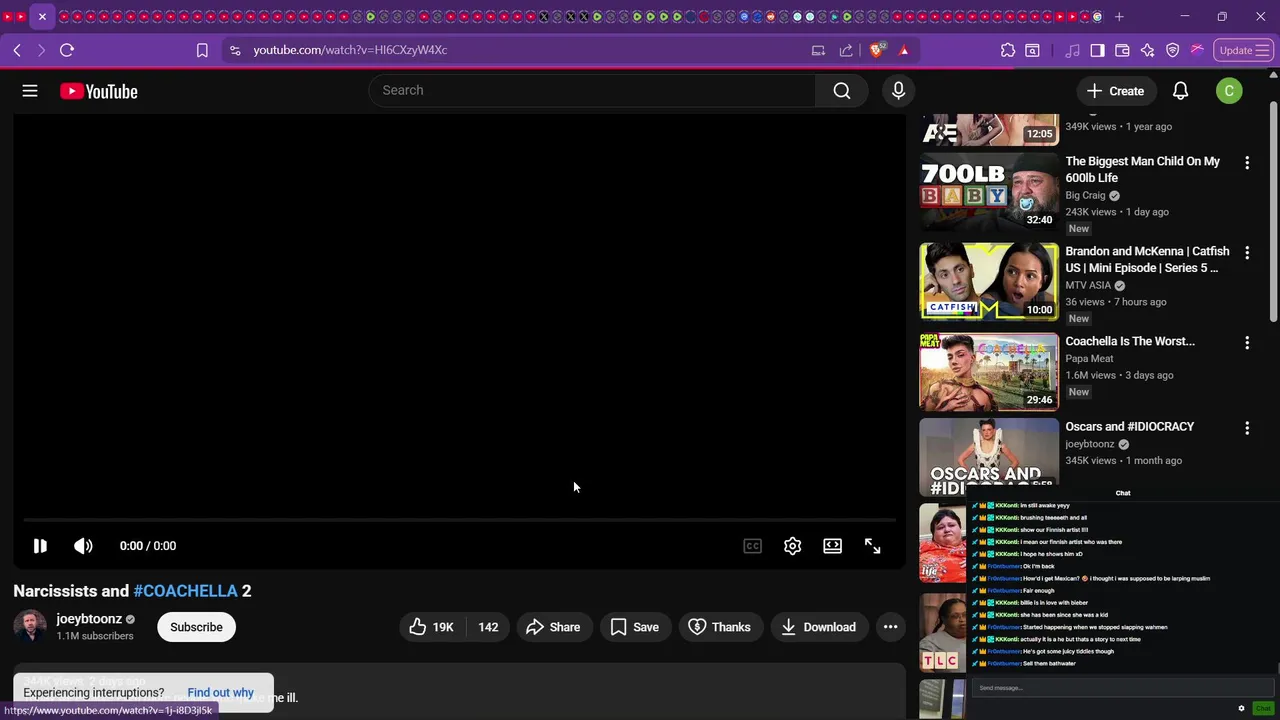1280x720 pixels.
Task: Click the MTV ASIA channel name
Action: (1088, 286)
